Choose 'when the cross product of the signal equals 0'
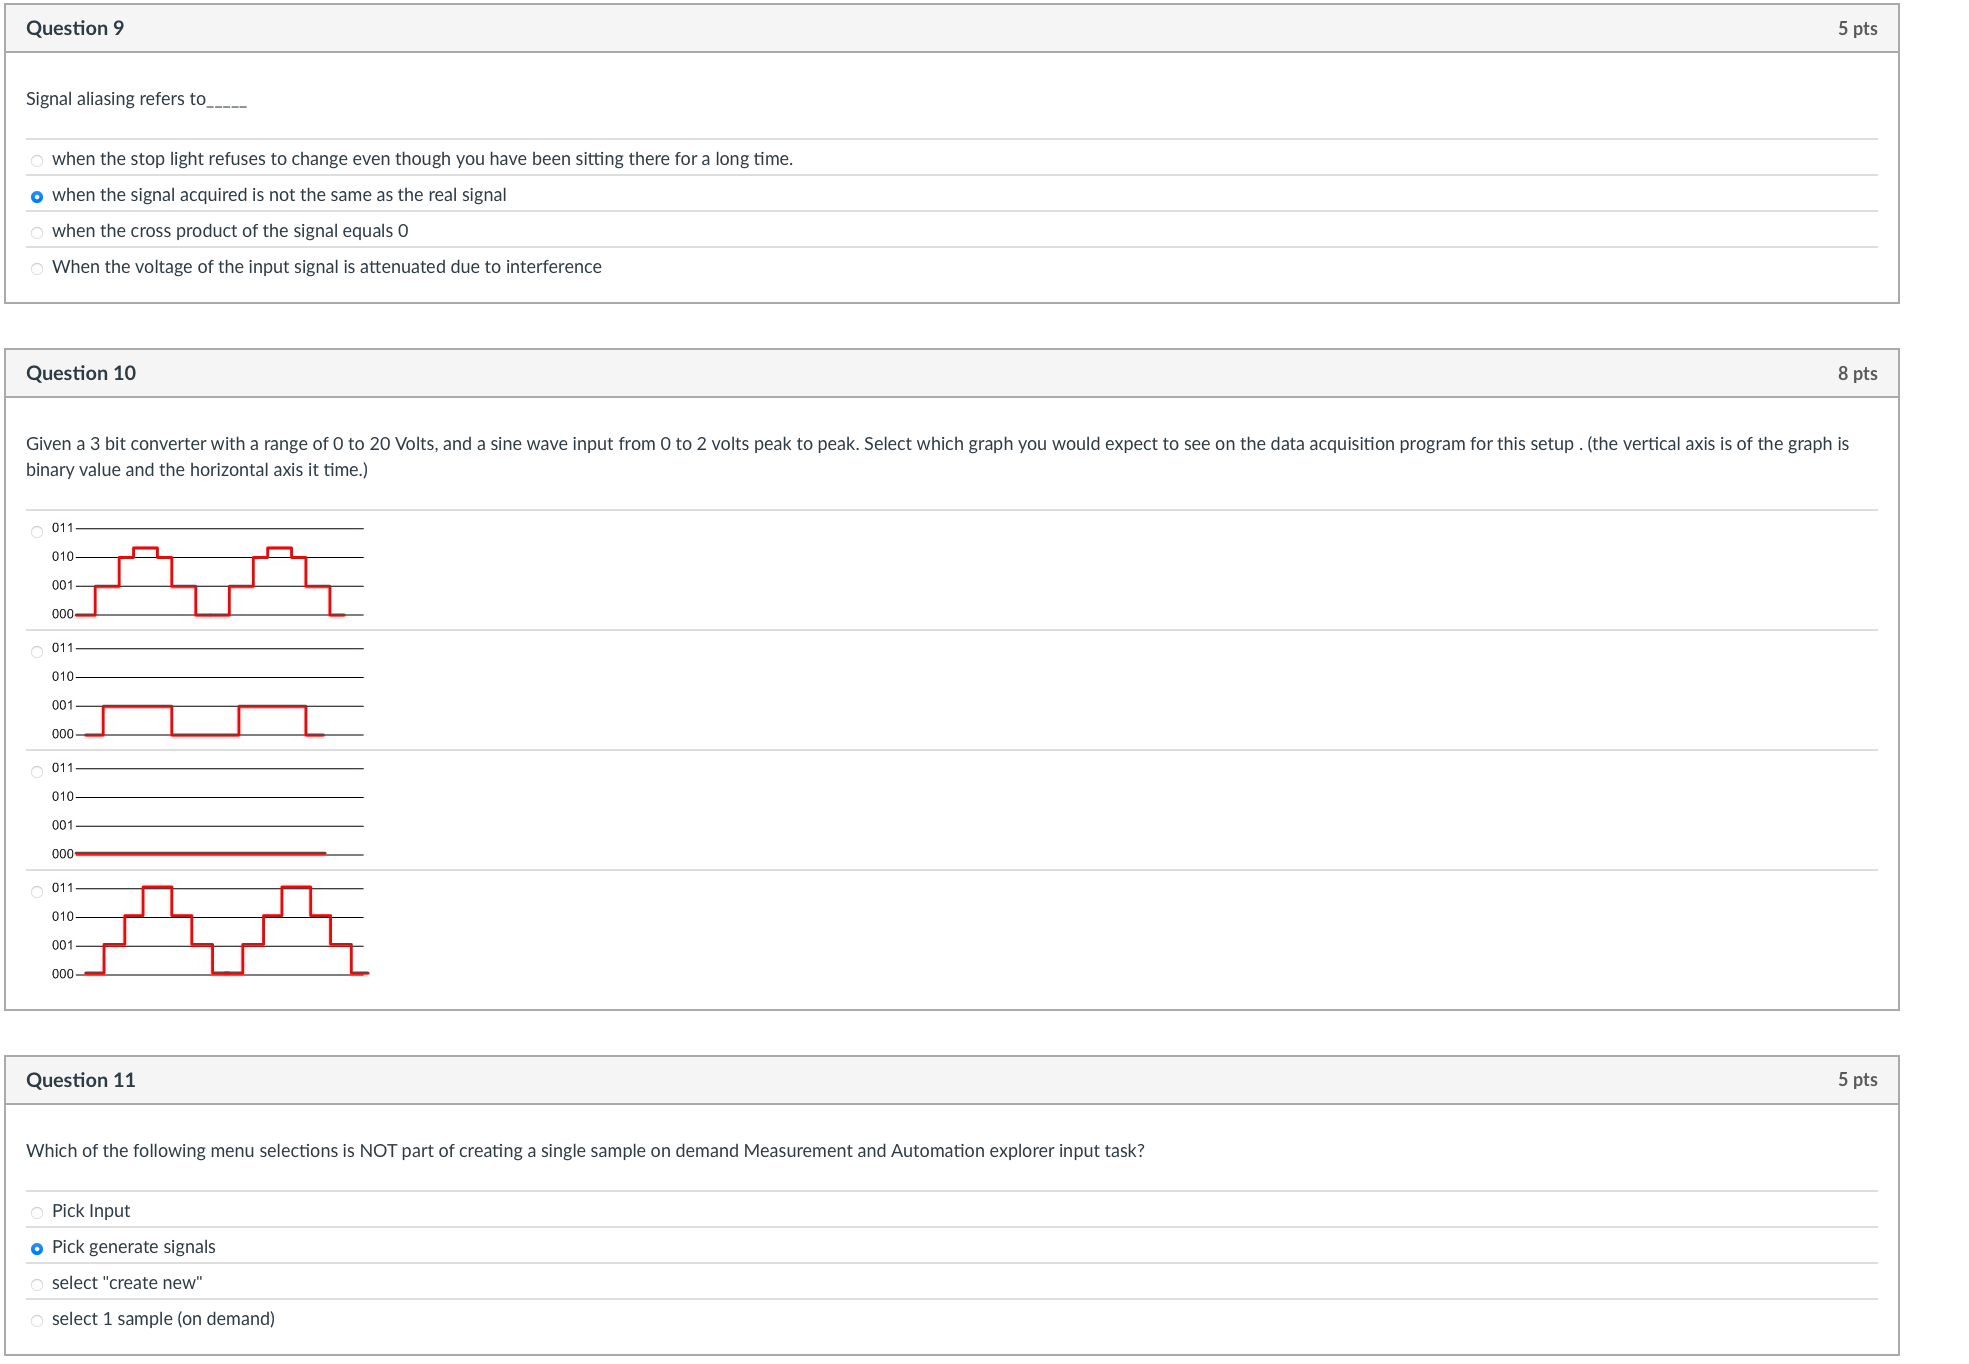The image size is (1969, 1364). click(x=36, y=231)
